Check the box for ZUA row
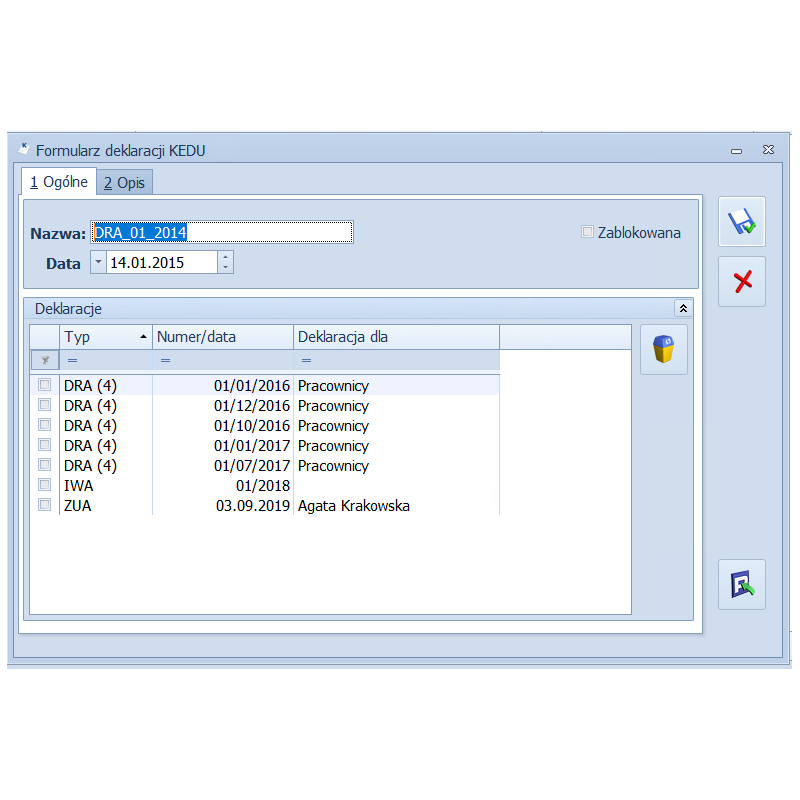Viewport: 800px width, 800px height. [44, 505]
